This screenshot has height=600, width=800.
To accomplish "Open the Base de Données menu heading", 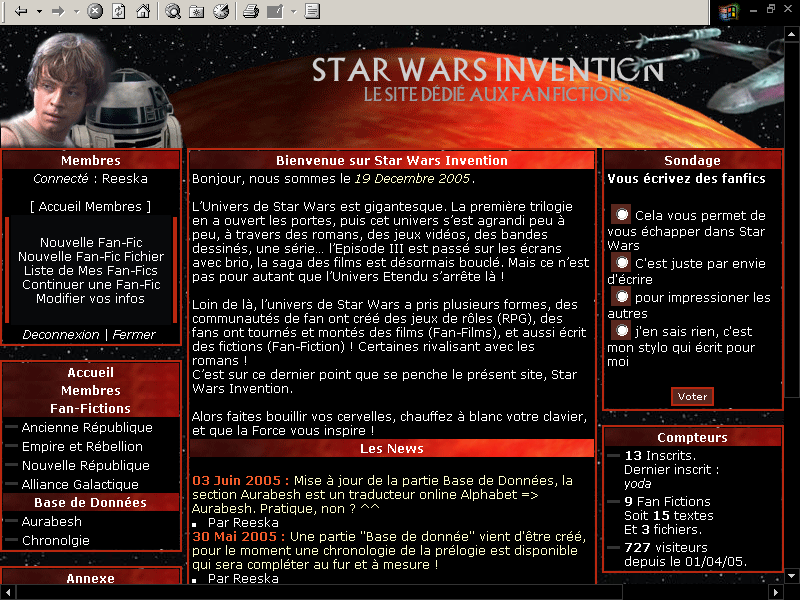I will tap(90, 503).
